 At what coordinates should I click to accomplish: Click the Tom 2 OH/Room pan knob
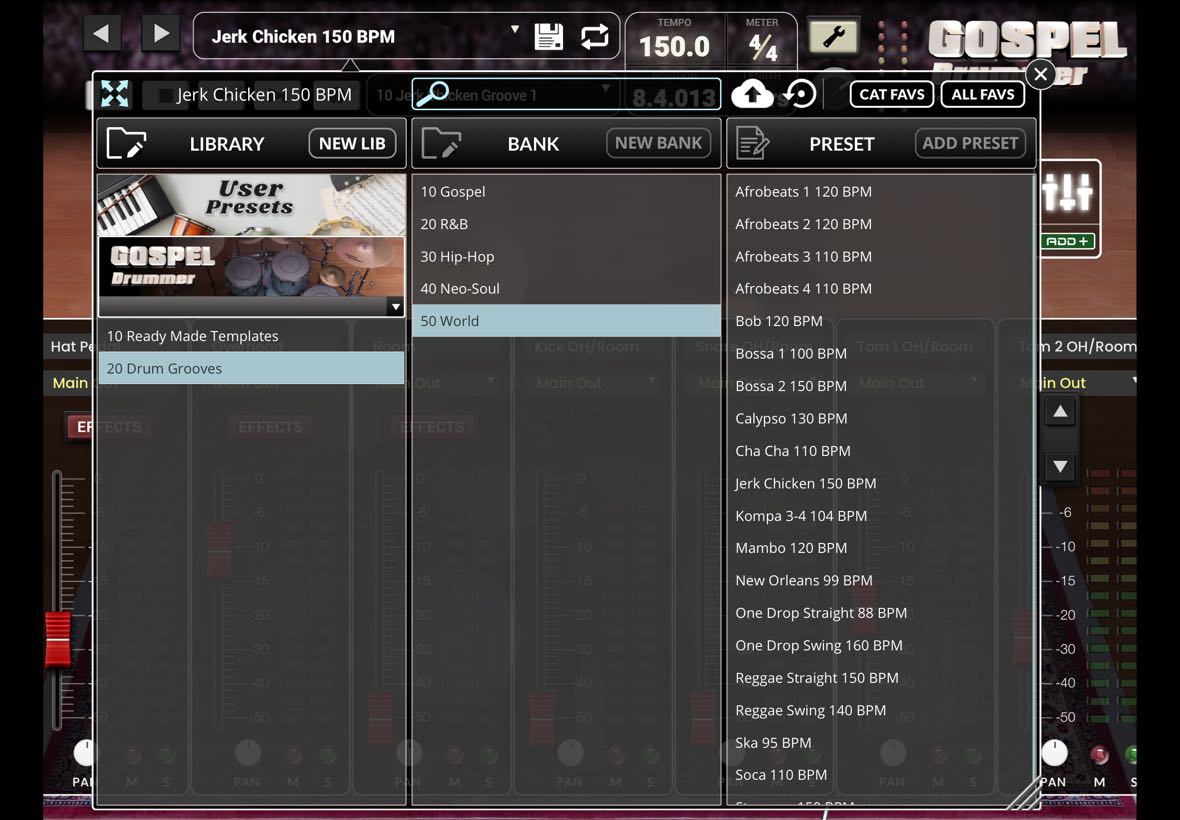(x=1054, y=753)
